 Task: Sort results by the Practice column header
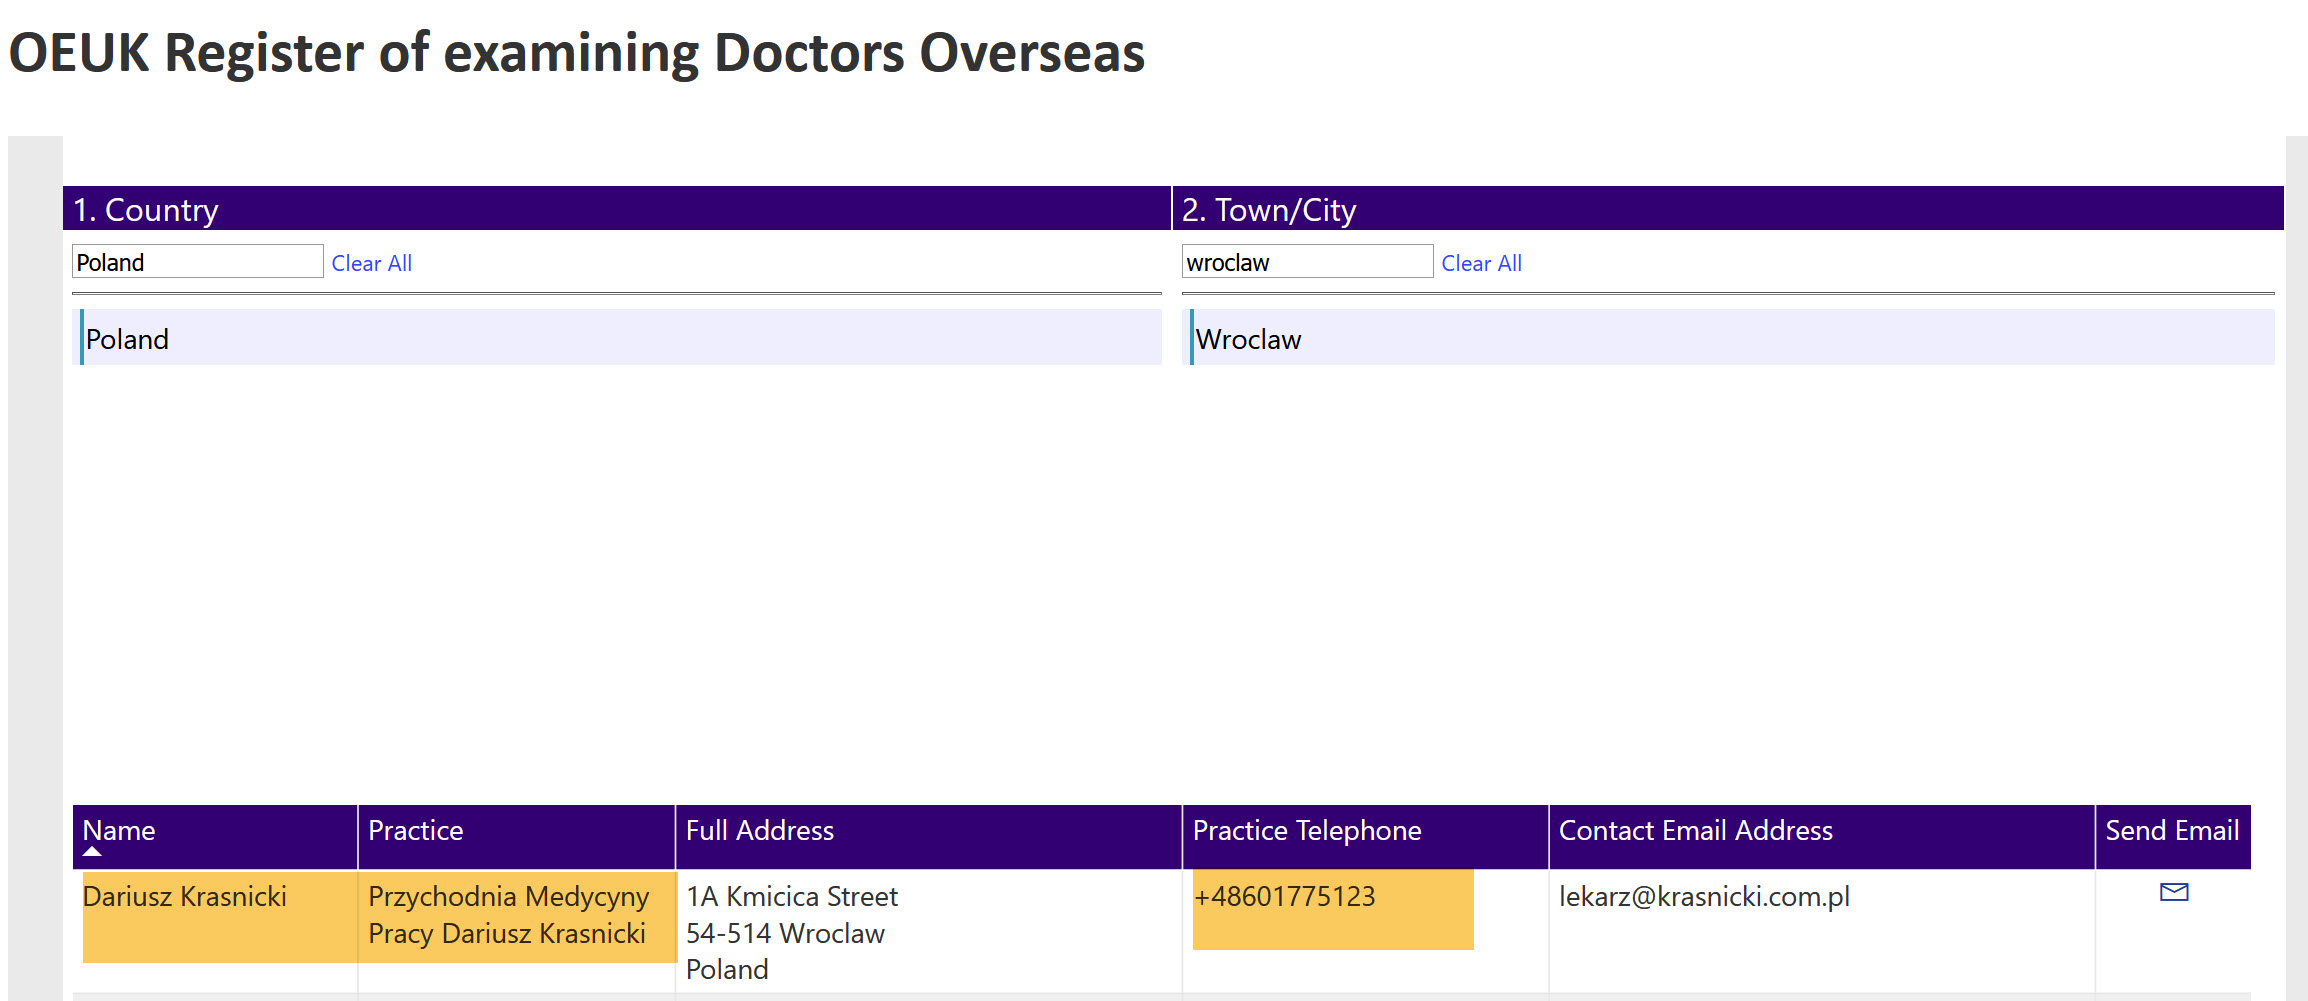(415, 830)
